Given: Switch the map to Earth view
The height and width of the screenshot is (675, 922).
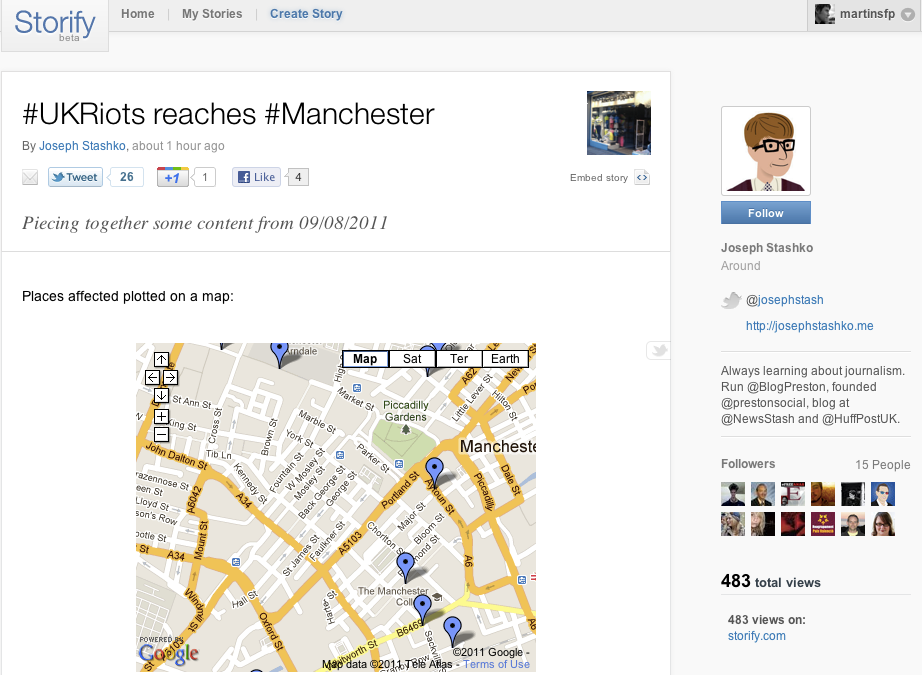Looking at the screenshot, I should [x=505, y=359].
